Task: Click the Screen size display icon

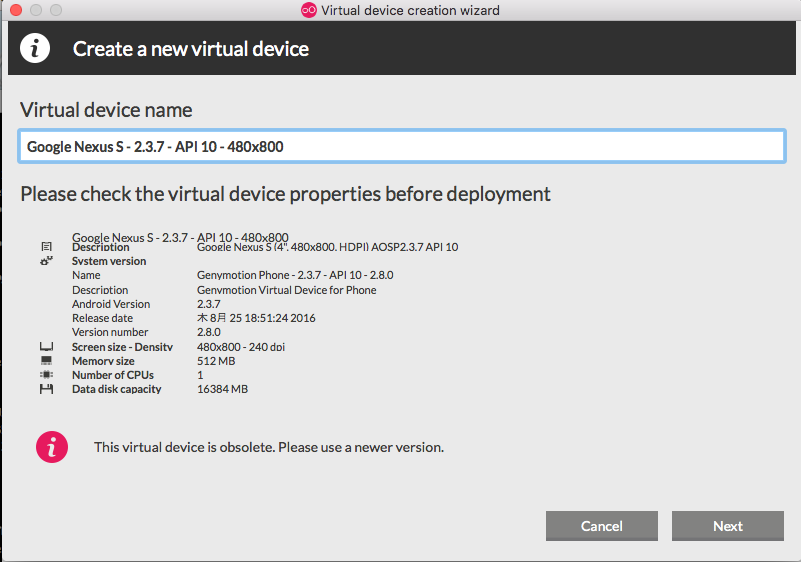Action: tap(46, 347)
